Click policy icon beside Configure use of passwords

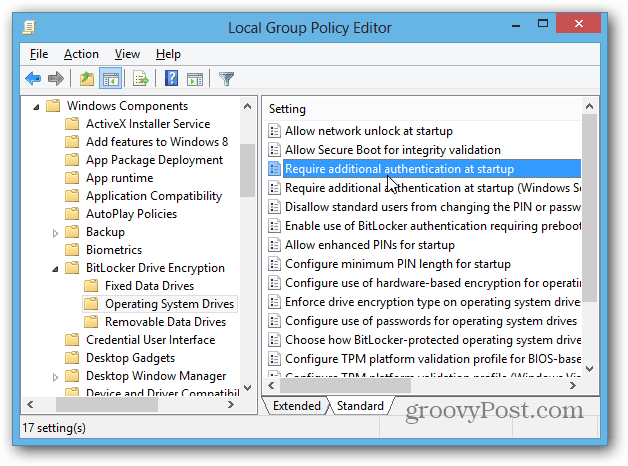[274, 321]
